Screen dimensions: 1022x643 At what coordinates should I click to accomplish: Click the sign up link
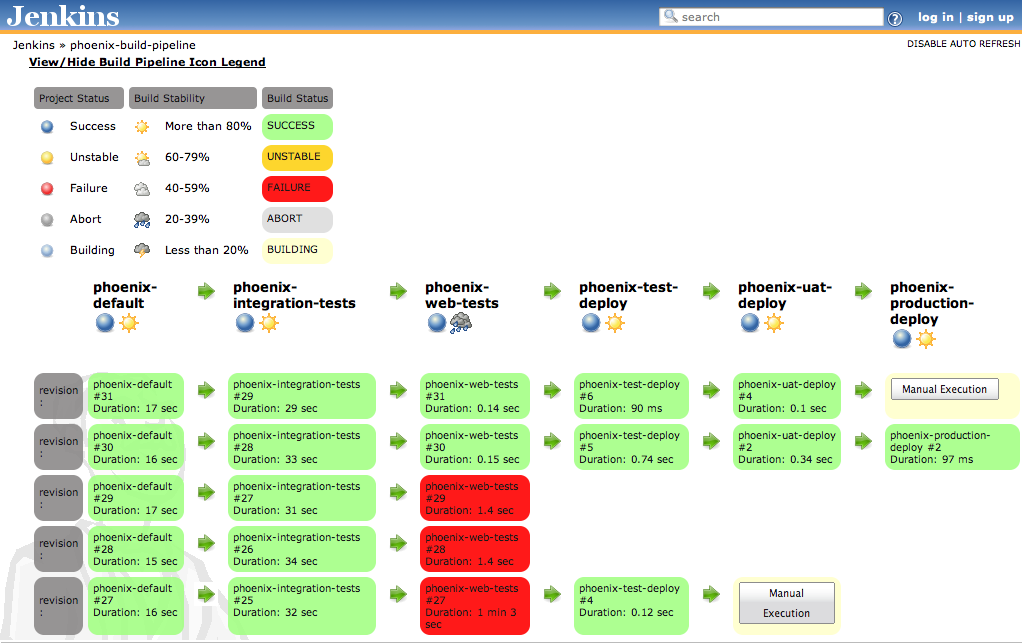989,17
